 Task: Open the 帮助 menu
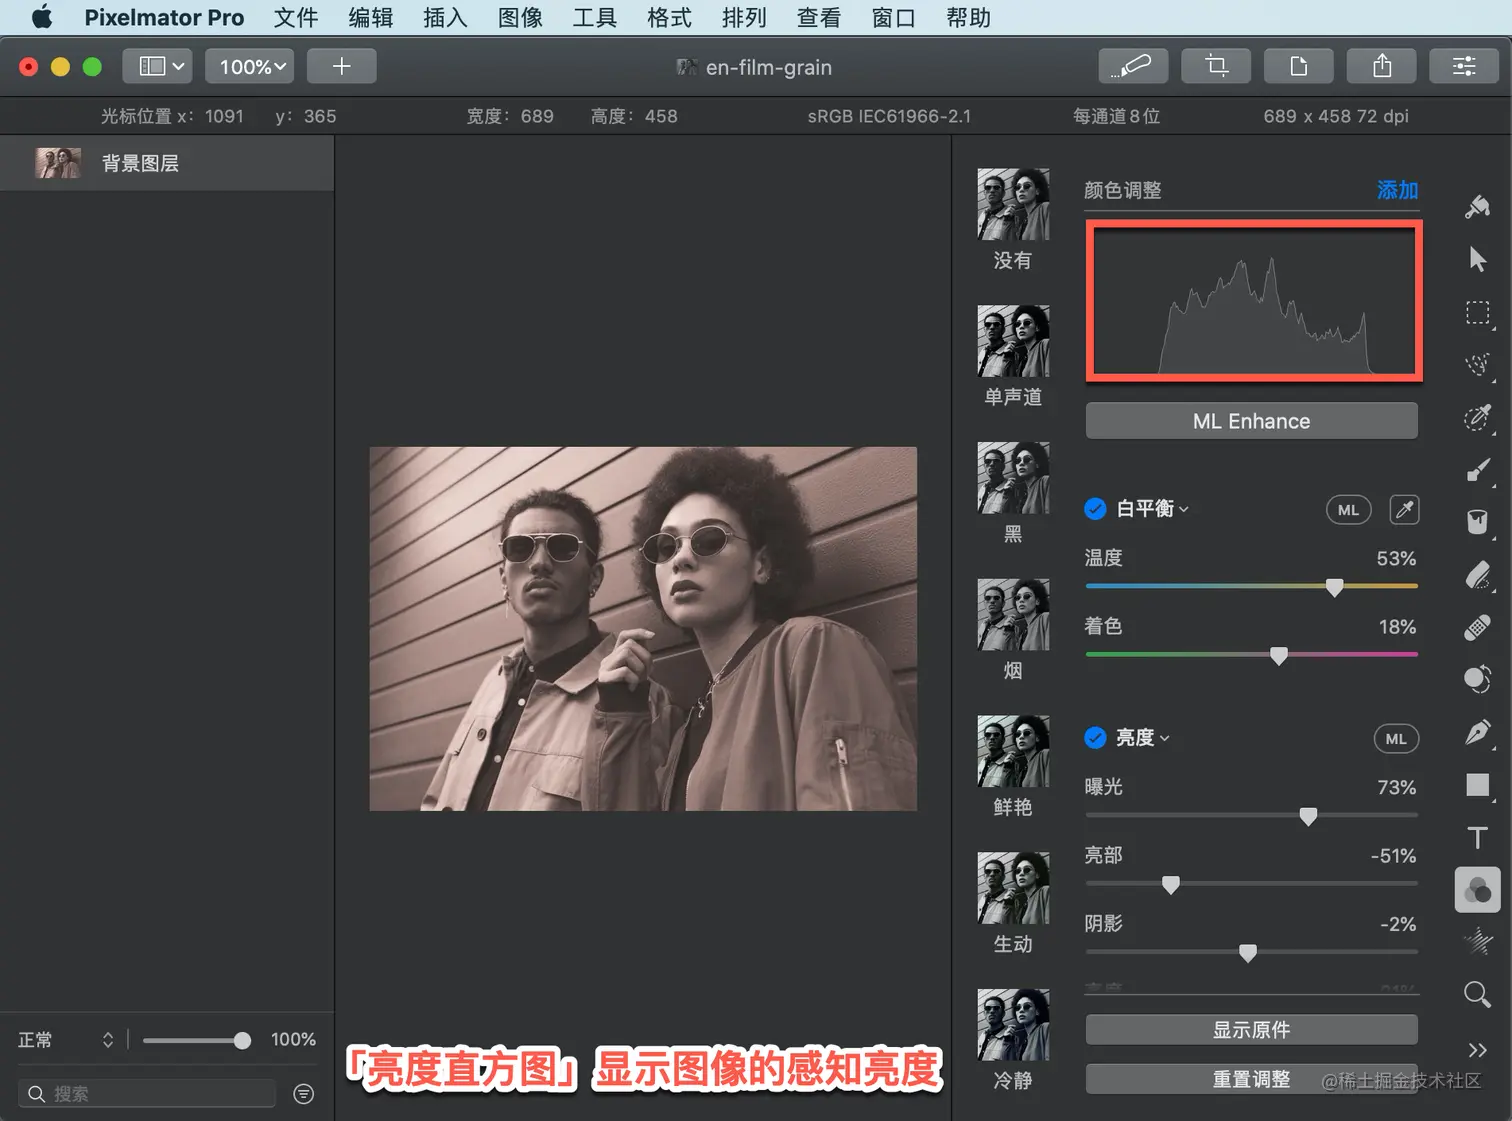pyautogui.click(x=968, y=17)
